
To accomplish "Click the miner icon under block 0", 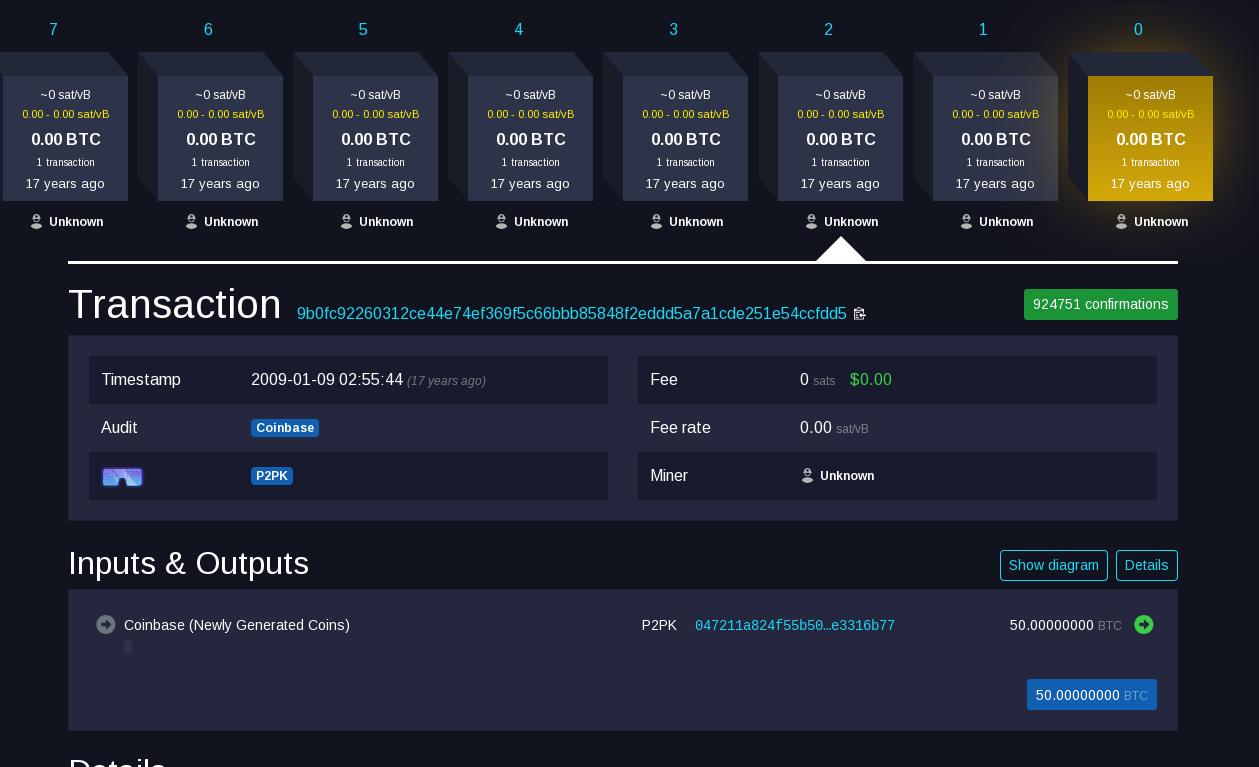I will click(1121, 222).
